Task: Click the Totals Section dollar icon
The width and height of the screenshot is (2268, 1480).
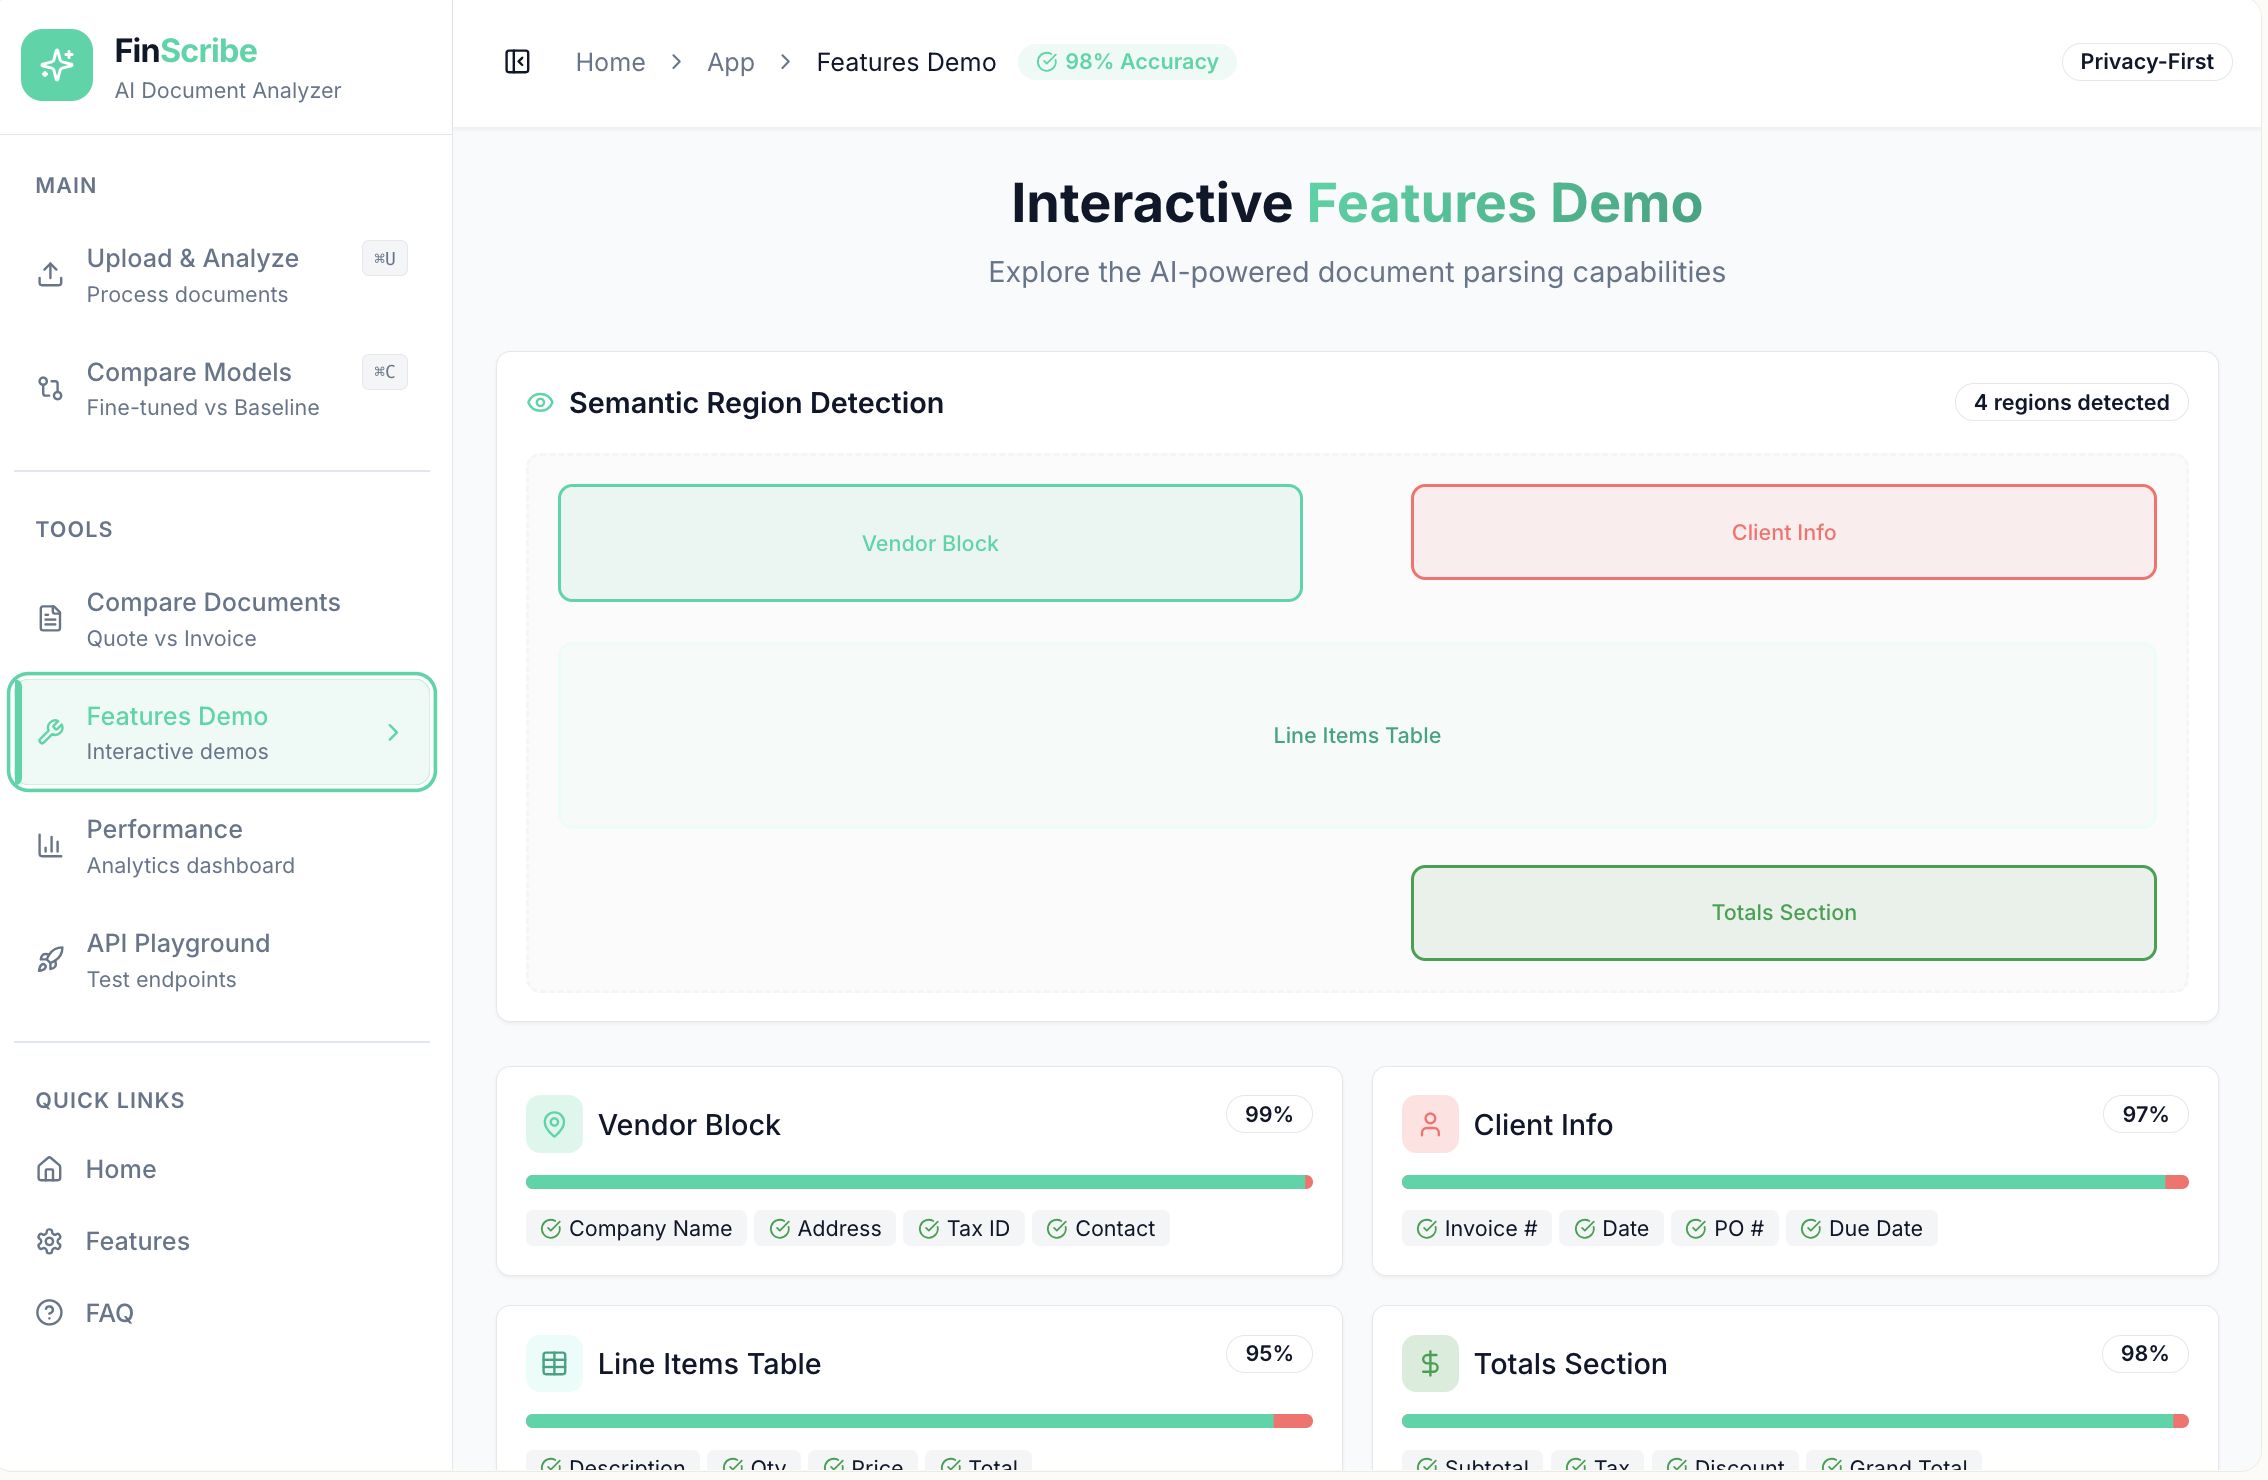Action: tap(1430, 1363)
